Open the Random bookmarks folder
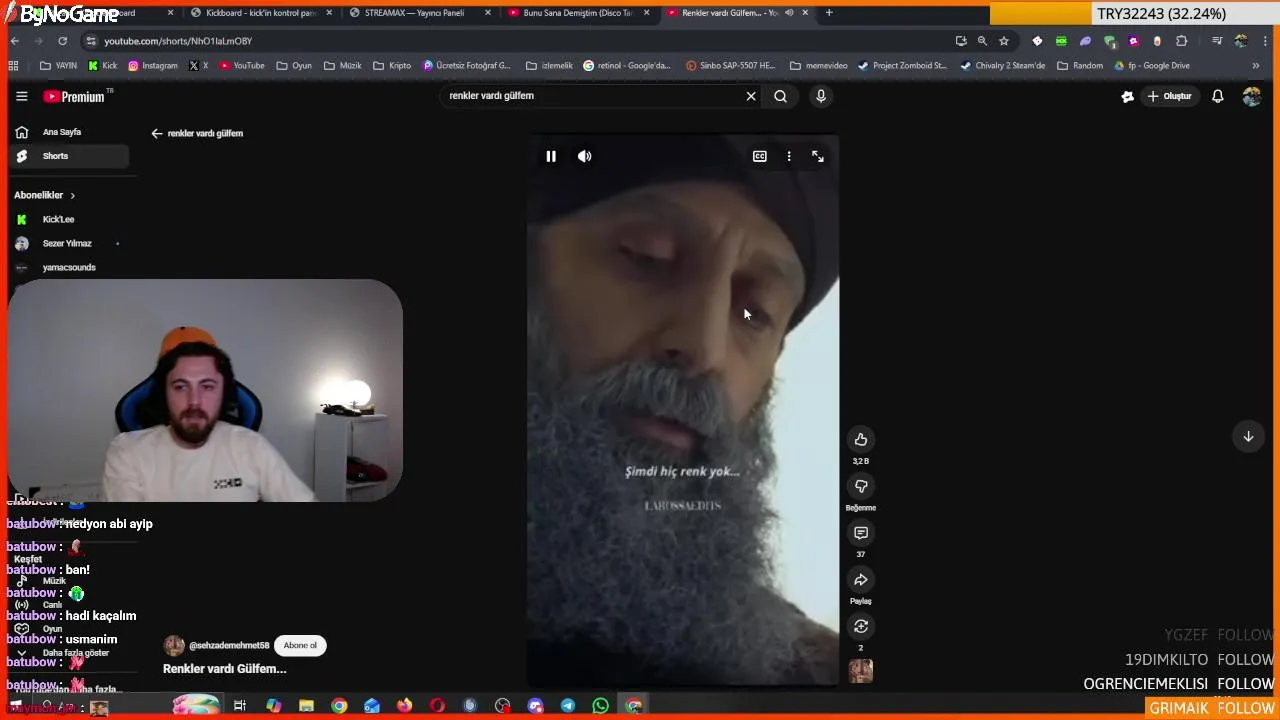Screen dimensions: 1280x720 coord(1079,66)
